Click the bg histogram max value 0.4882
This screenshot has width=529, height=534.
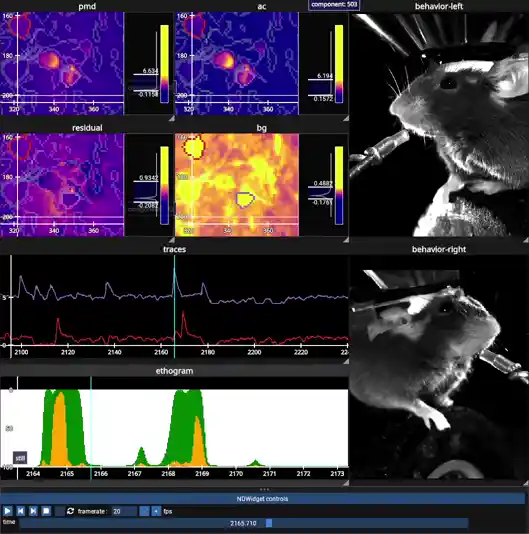pyautogui.click(x=323, y=183)
